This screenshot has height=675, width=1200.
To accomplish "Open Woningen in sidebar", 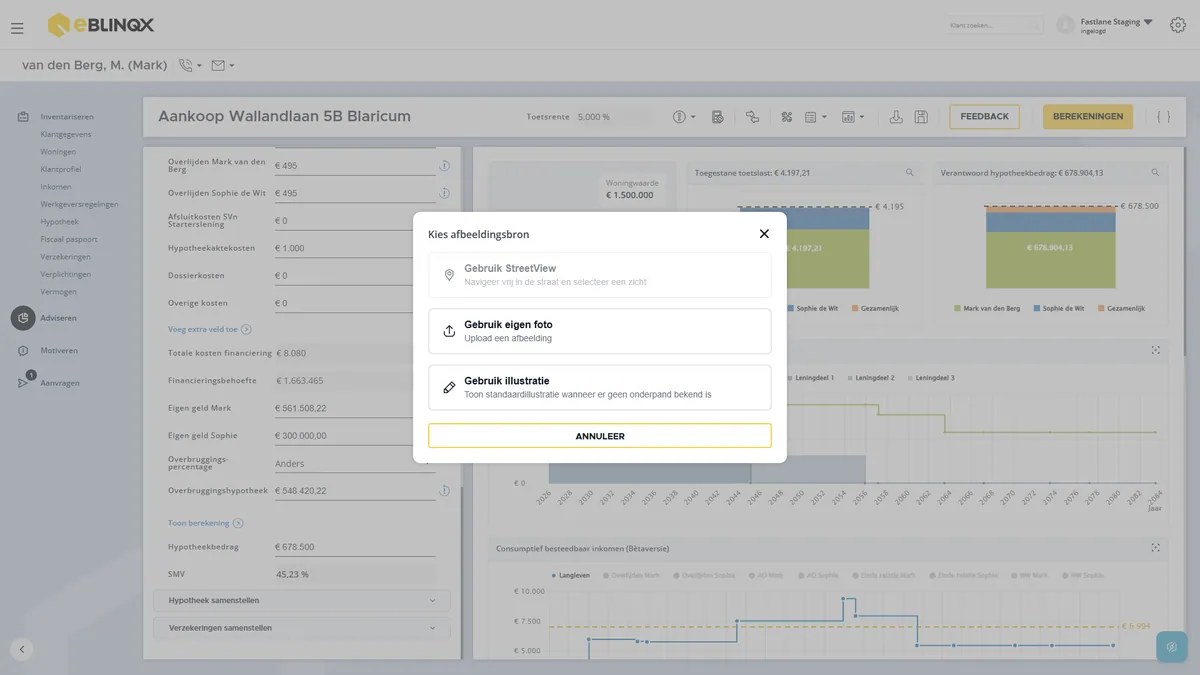I will 58,152.
